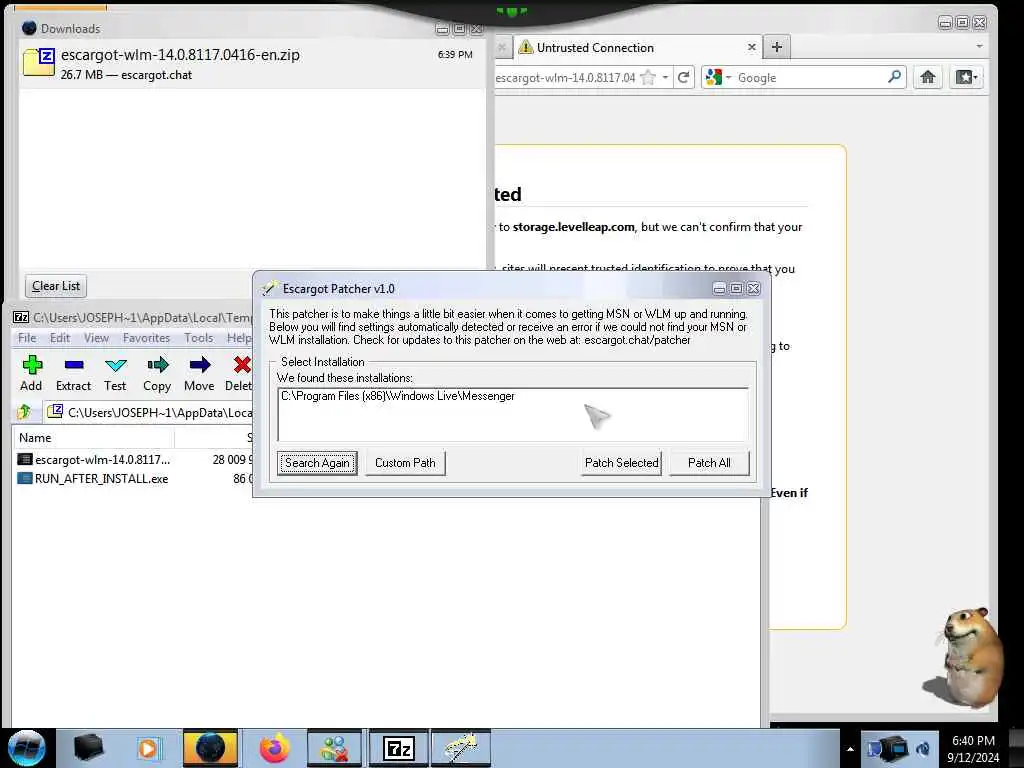Open the URL history dropdown arrow

pyautogui.click(x=665, y=78)
